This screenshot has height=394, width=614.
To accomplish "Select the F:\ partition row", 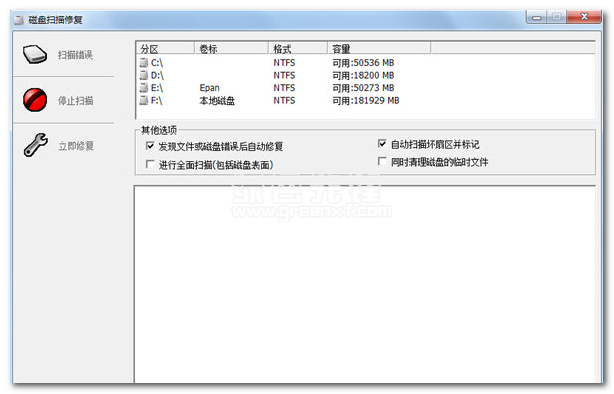I will [x=365, y=100].
